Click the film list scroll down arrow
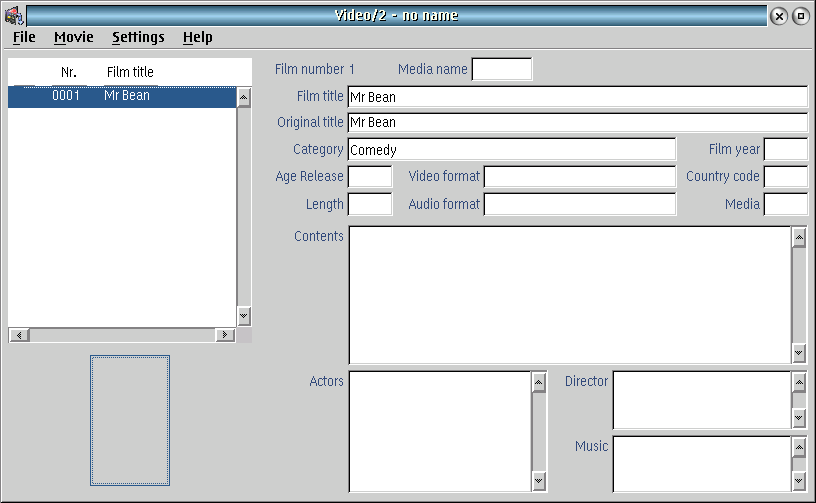This screenshot has height=503, width=816. 244,316
